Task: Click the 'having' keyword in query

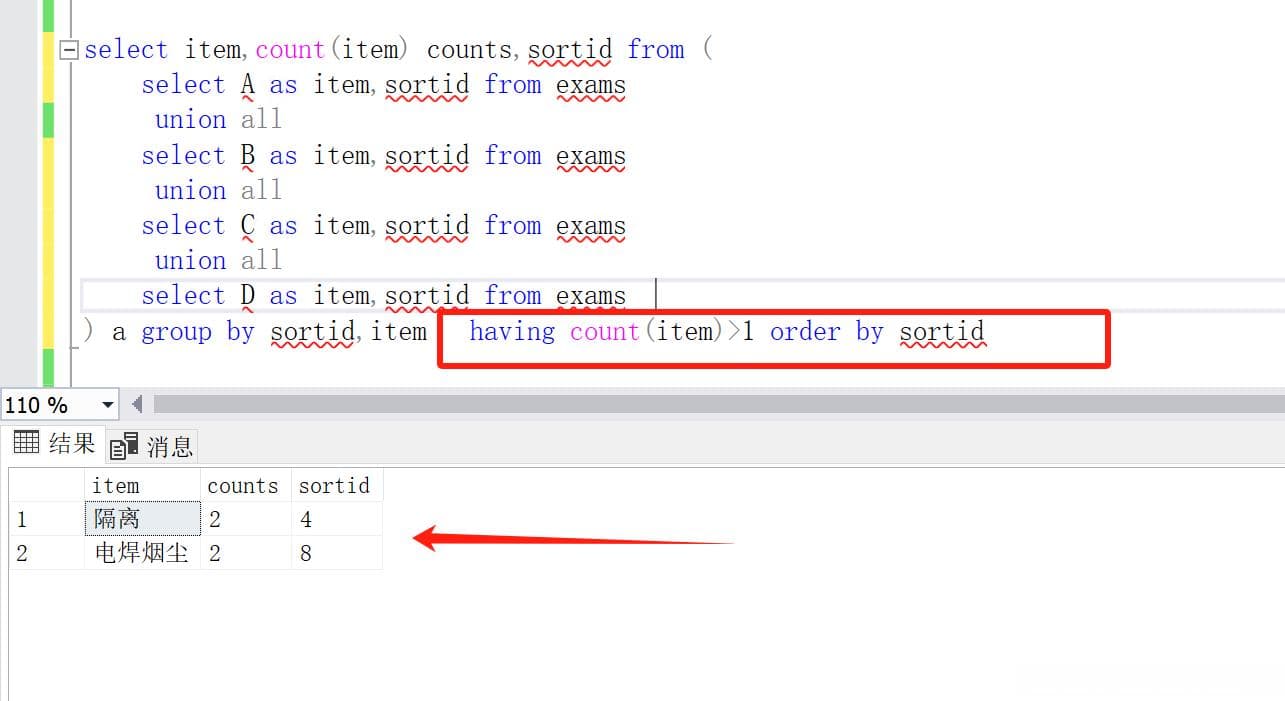Action: 512,331
